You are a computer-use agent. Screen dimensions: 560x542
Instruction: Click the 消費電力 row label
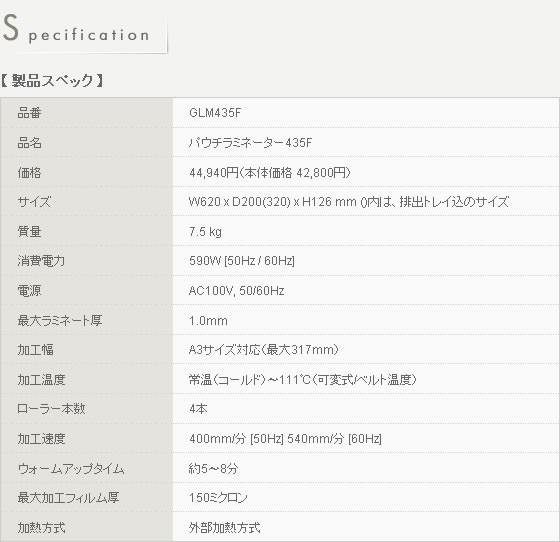click(x=41, y=261)
